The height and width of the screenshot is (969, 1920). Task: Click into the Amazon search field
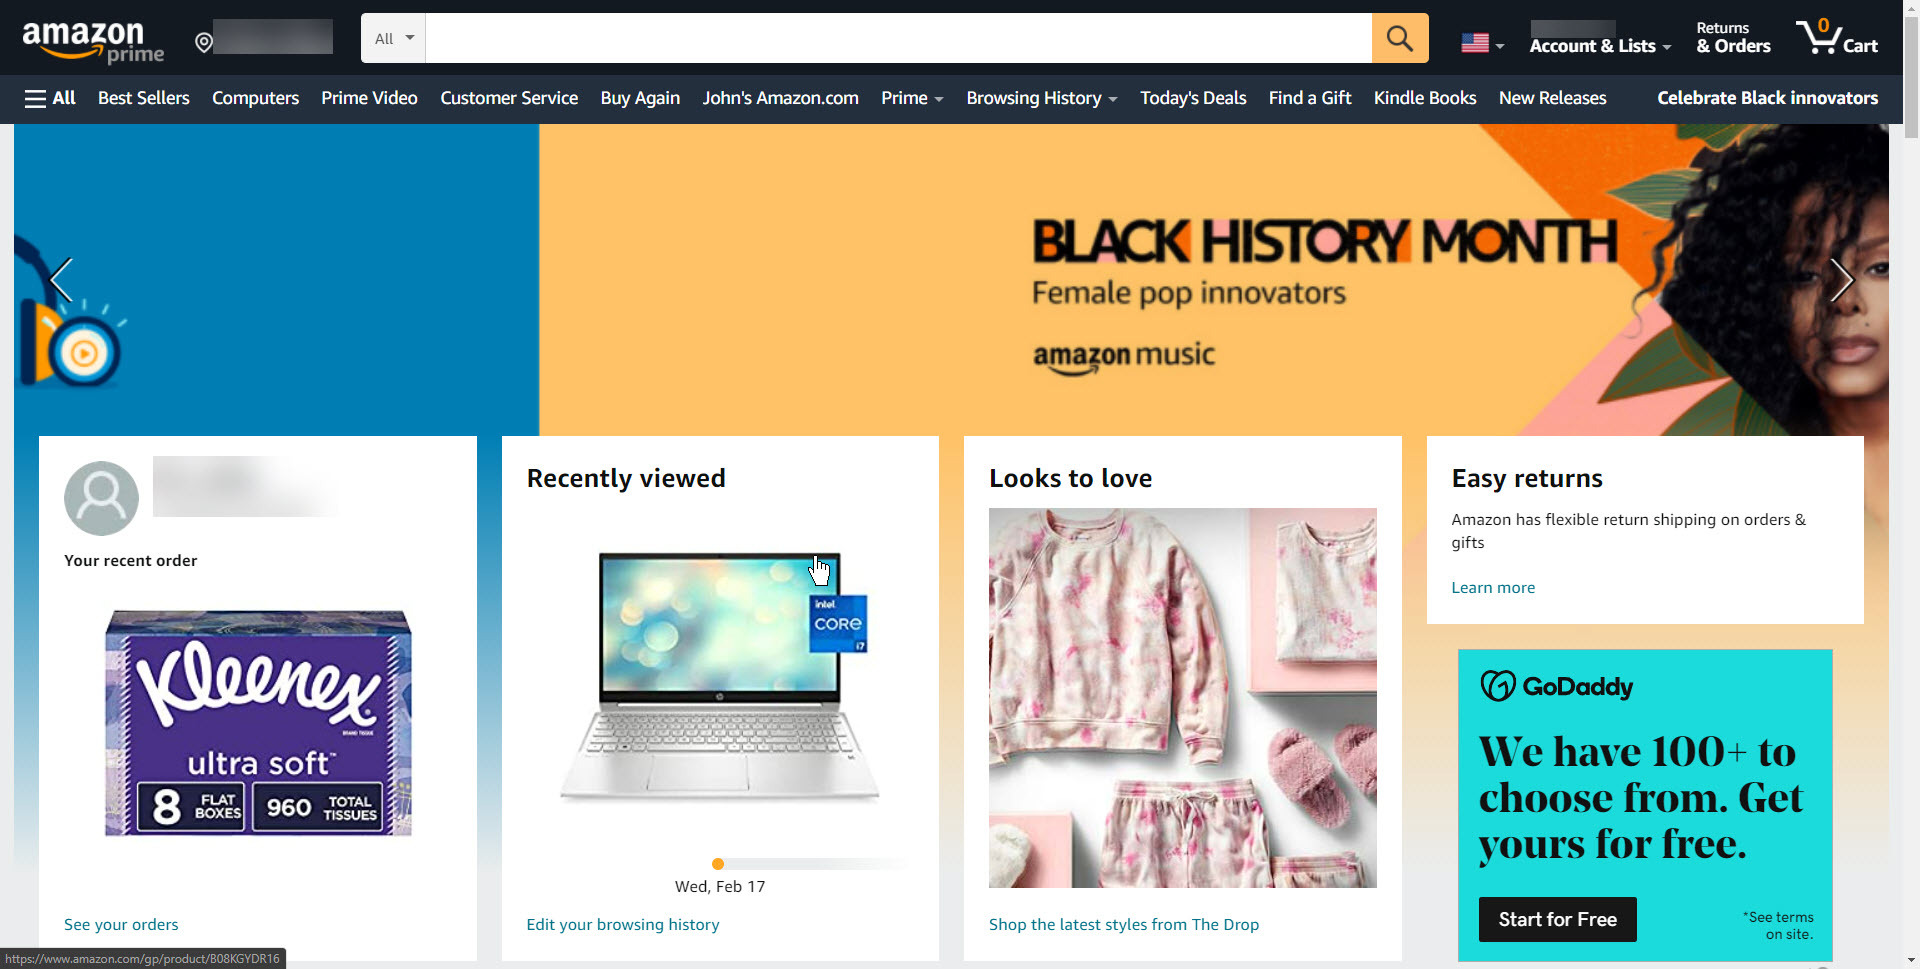(898, 38)
